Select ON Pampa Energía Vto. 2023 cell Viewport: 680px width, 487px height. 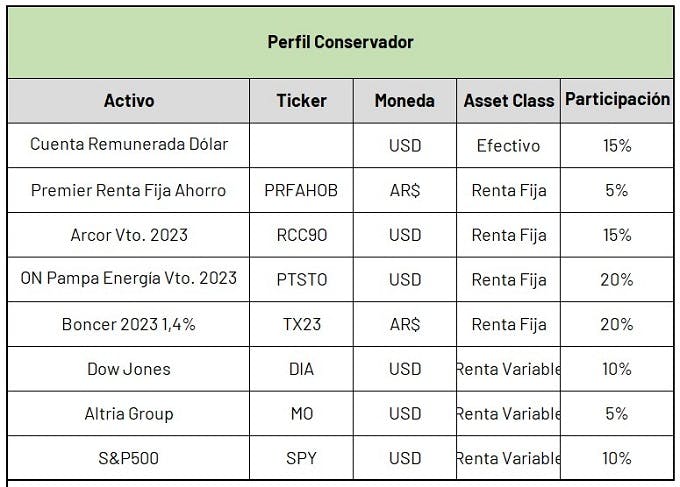[x=129, y=280]
